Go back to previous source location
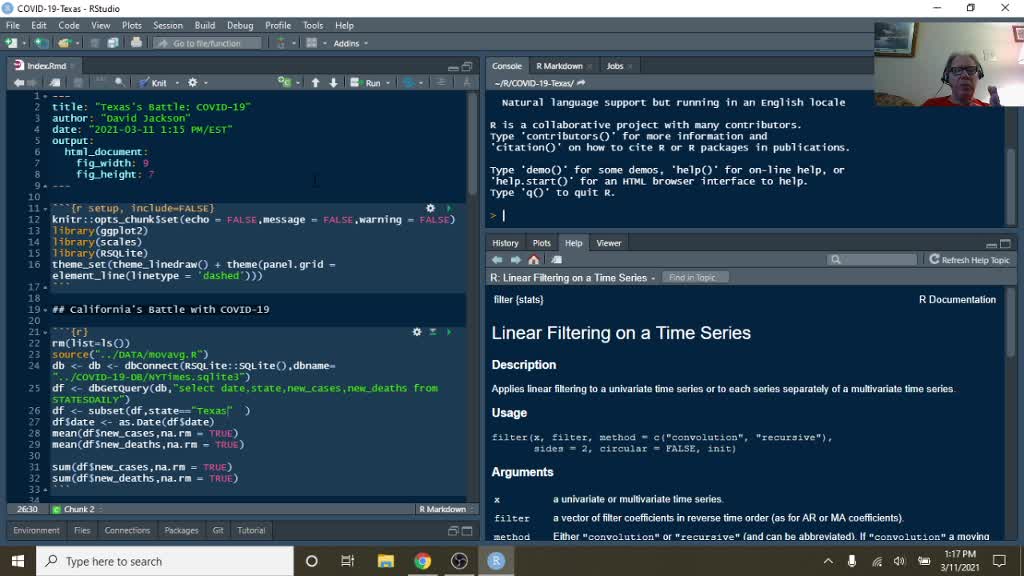Viewport: 1024px width, 576px height. (18, 83)
